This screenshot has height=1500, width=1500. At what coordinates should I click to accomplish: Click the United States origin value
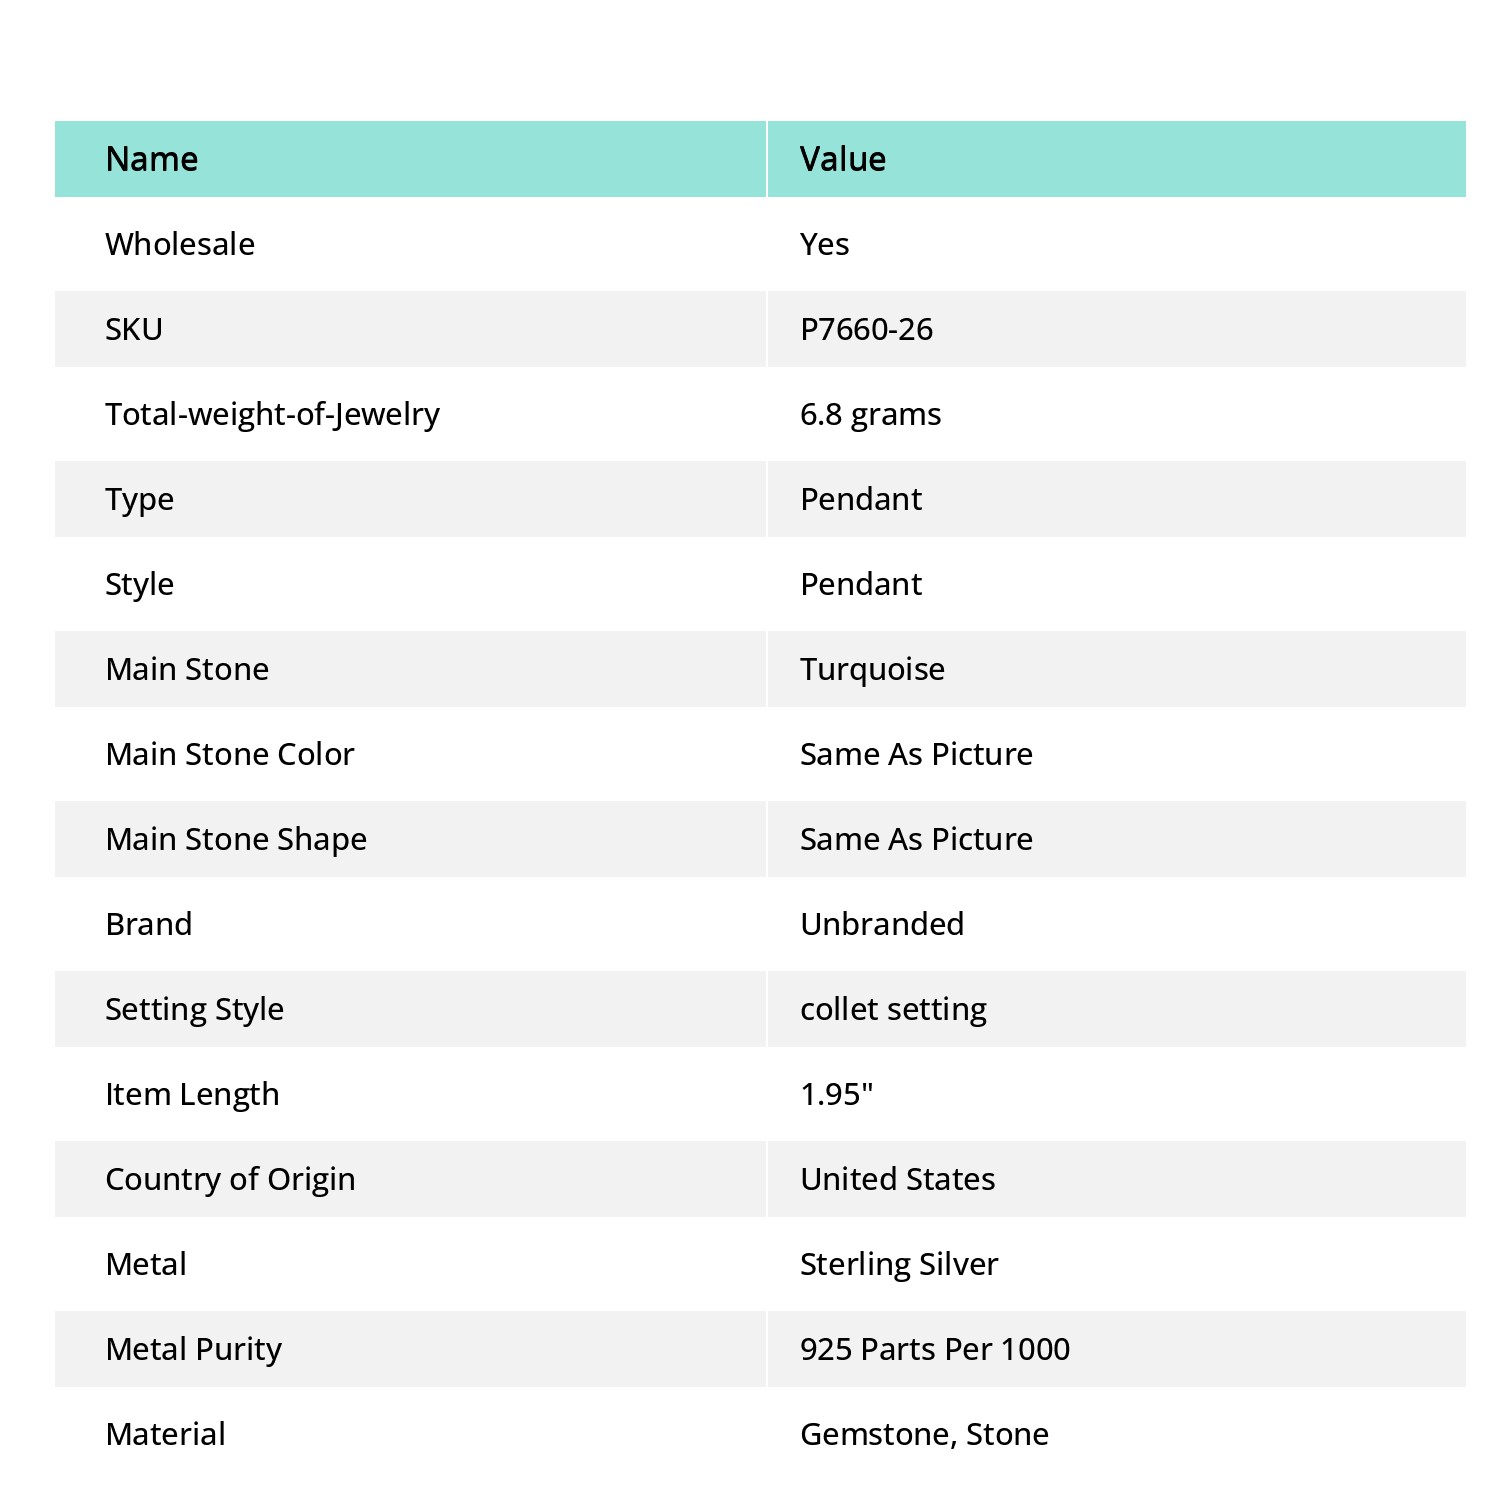[x=897, y=1179]
